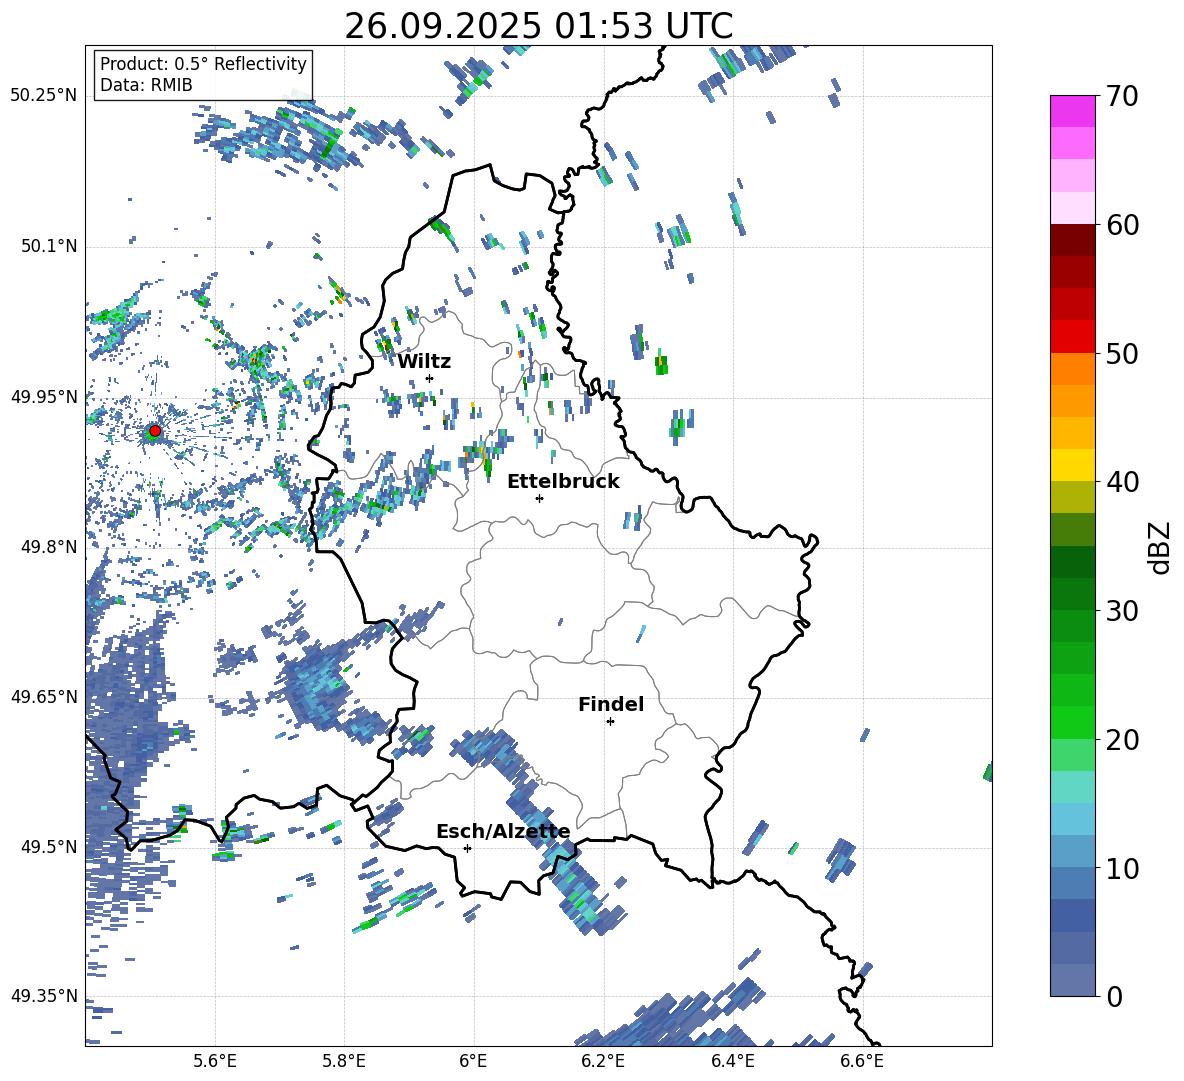Click the bright red colorbar swatch above 50
Screen dimensions: 1184x1081
[x=1073, y=336]
